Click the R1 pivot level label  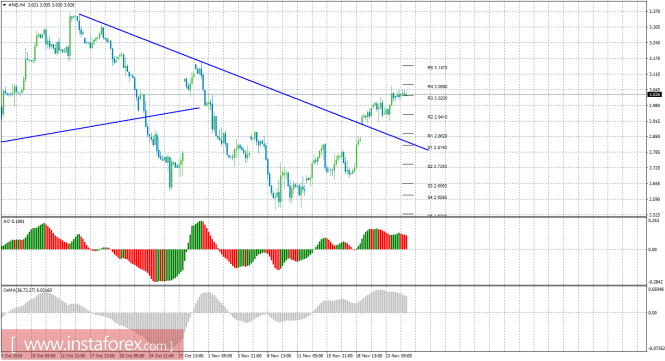pos(437,136)
